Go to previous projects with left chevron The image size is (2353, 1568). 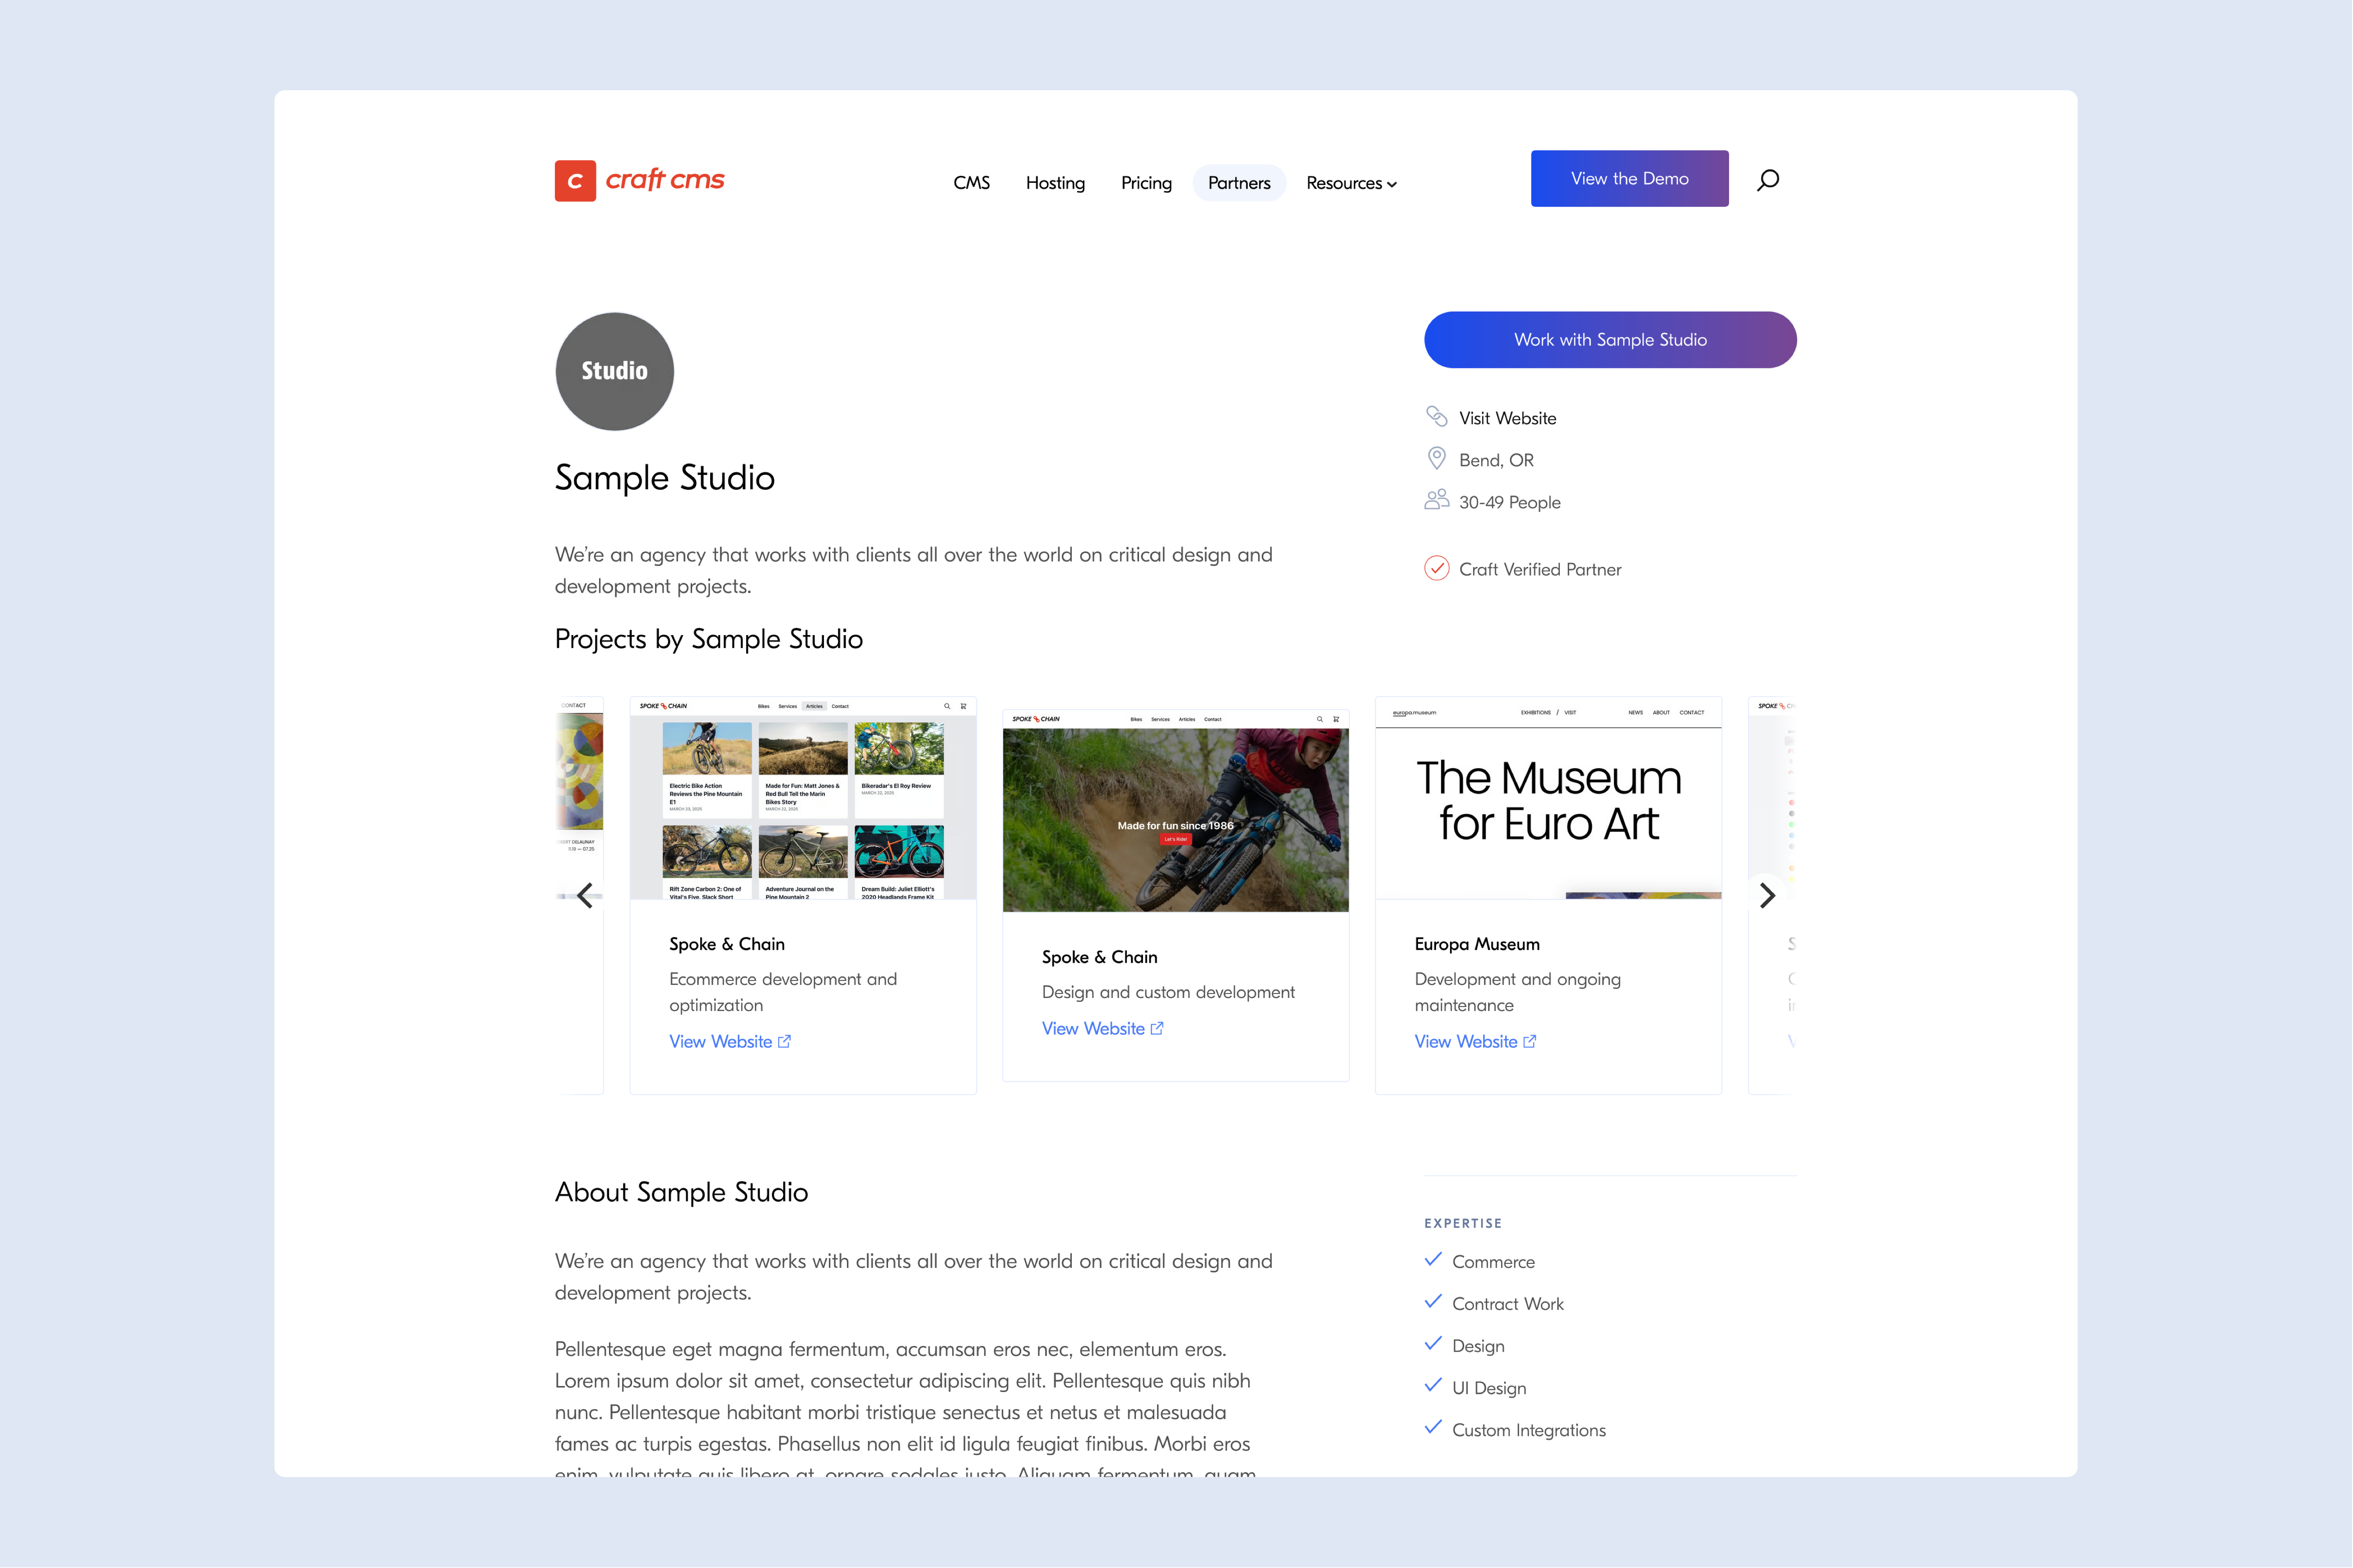[586, 895]
